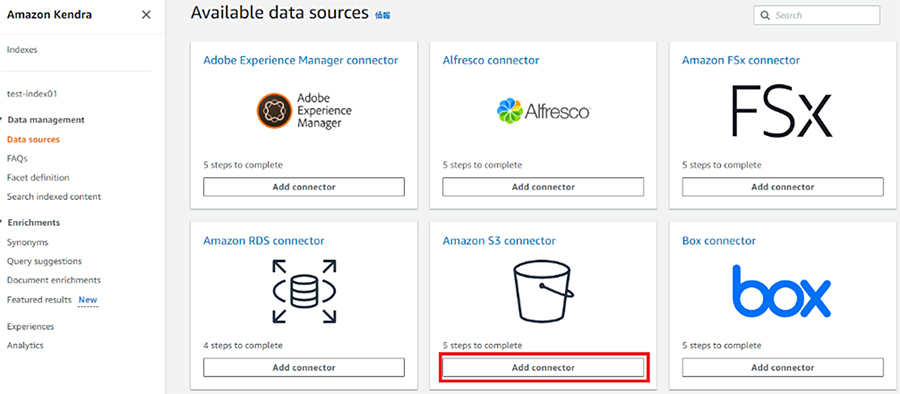The width and height of the screenshot is (900, 394).
Task: Click the Amazon Kendra sidebar title
Action: (49, 15)
